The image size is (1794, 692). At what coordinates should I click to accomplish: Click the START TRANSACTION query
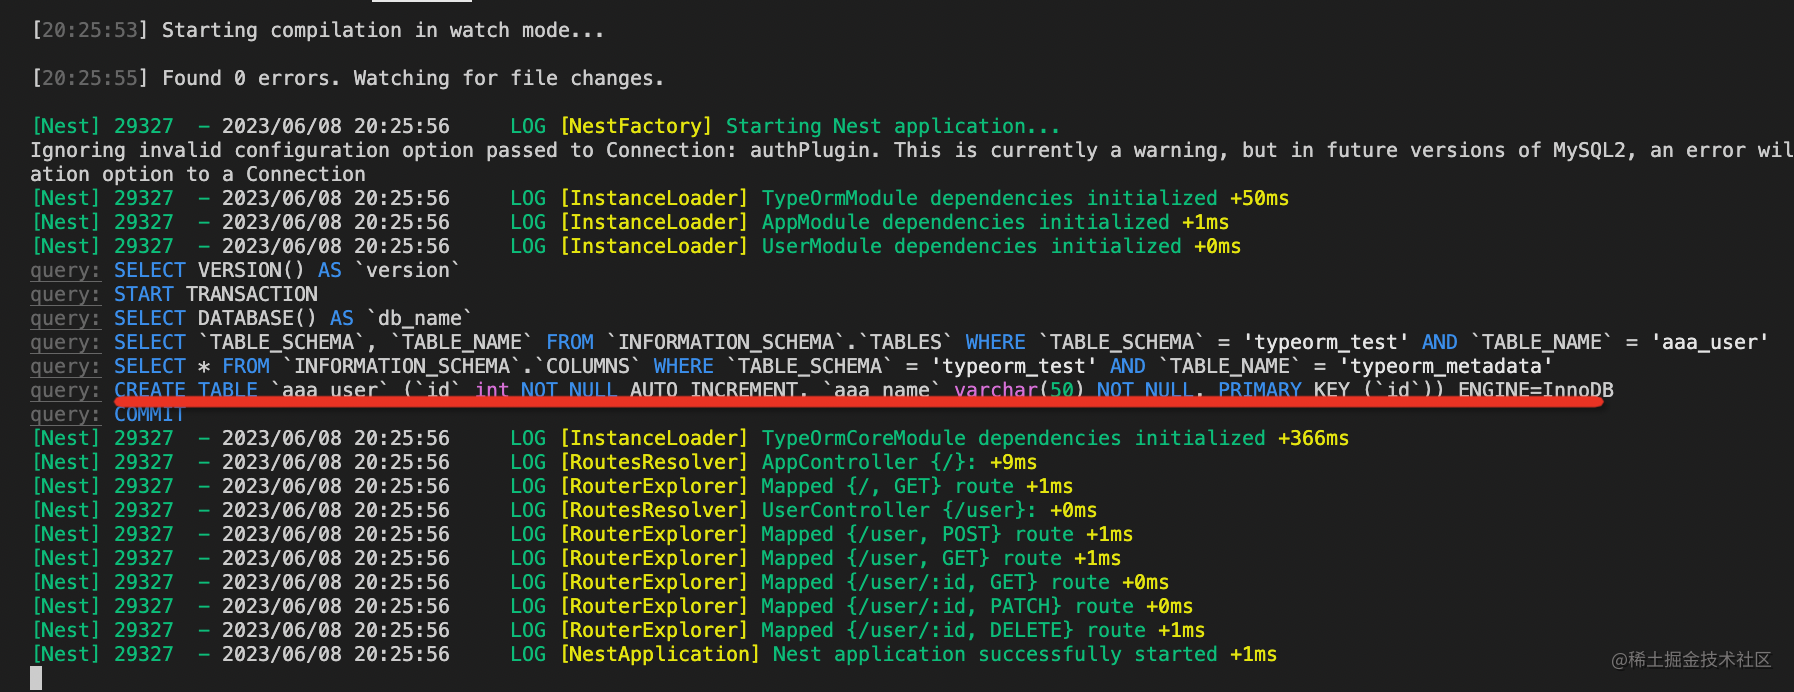(215, 295)
